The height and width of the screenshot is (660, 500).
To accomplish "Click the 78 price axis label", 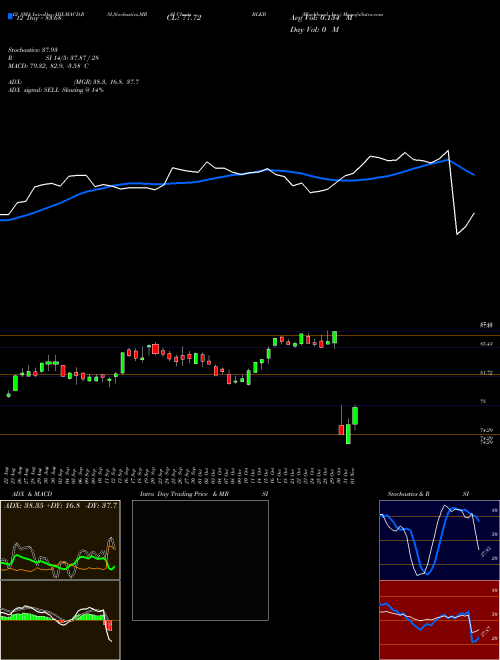I will tap(483, 402).
